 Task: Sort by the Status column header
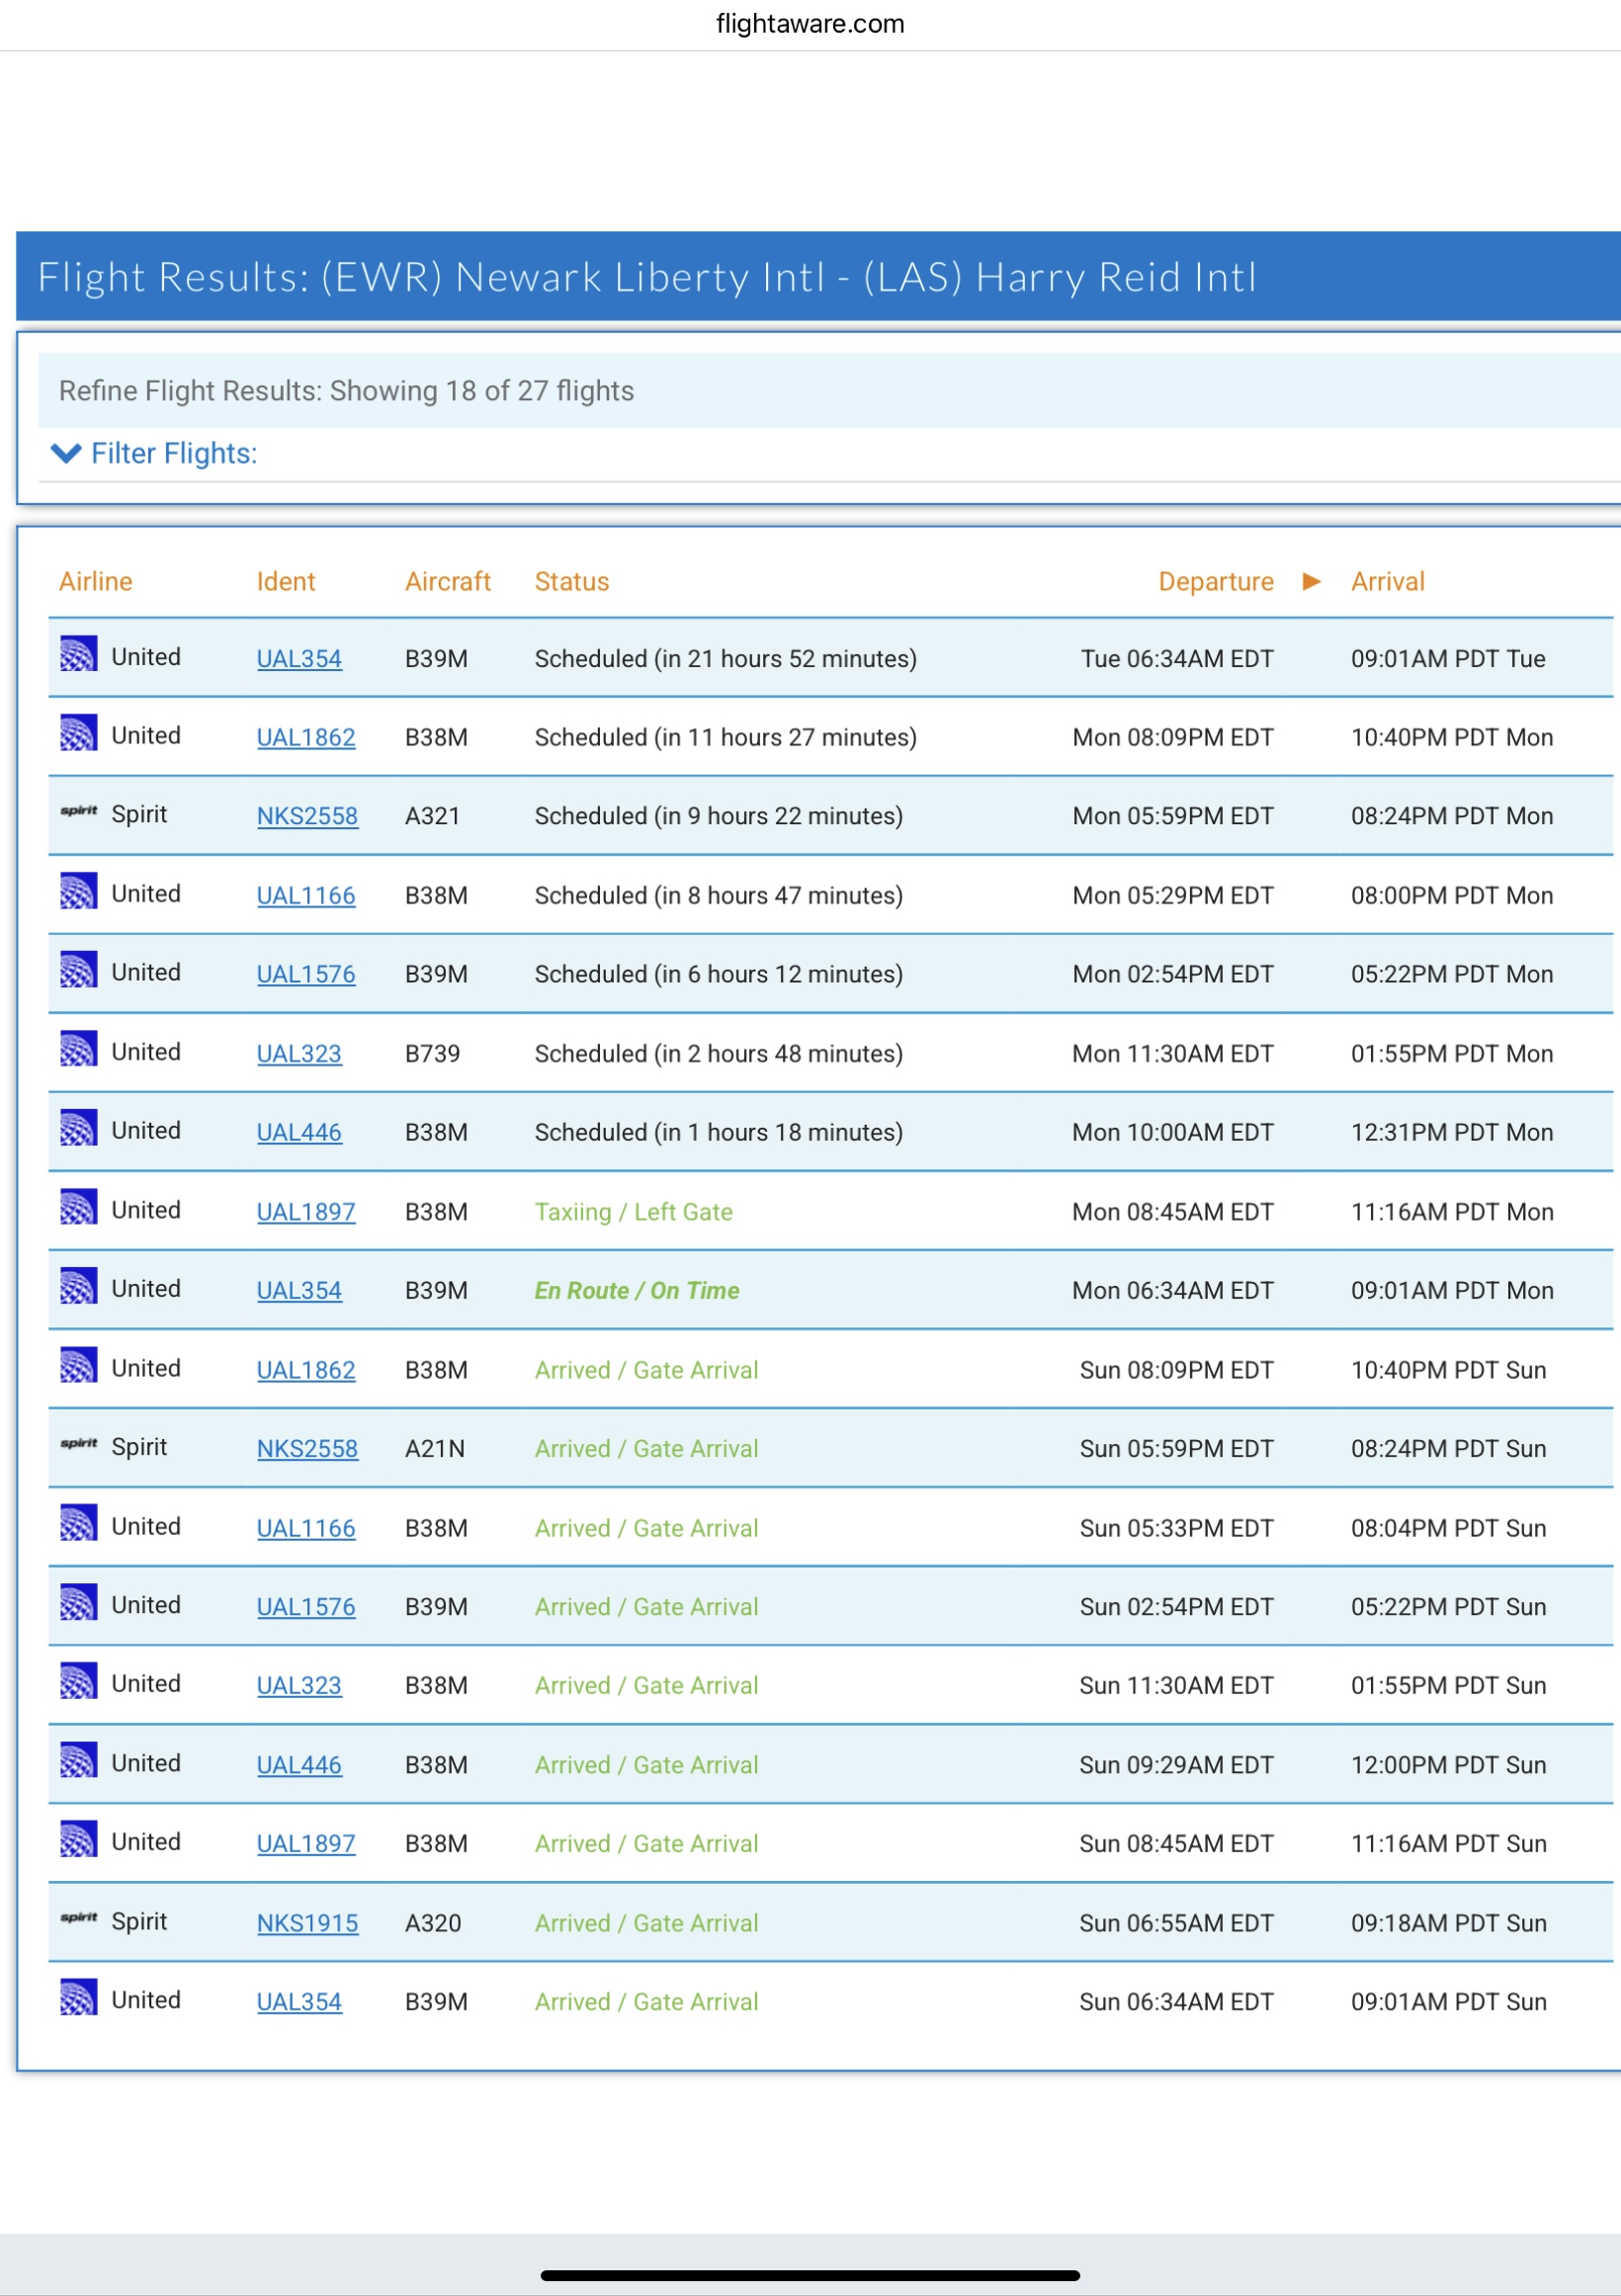pyautogui.click(x=572, y=582)
